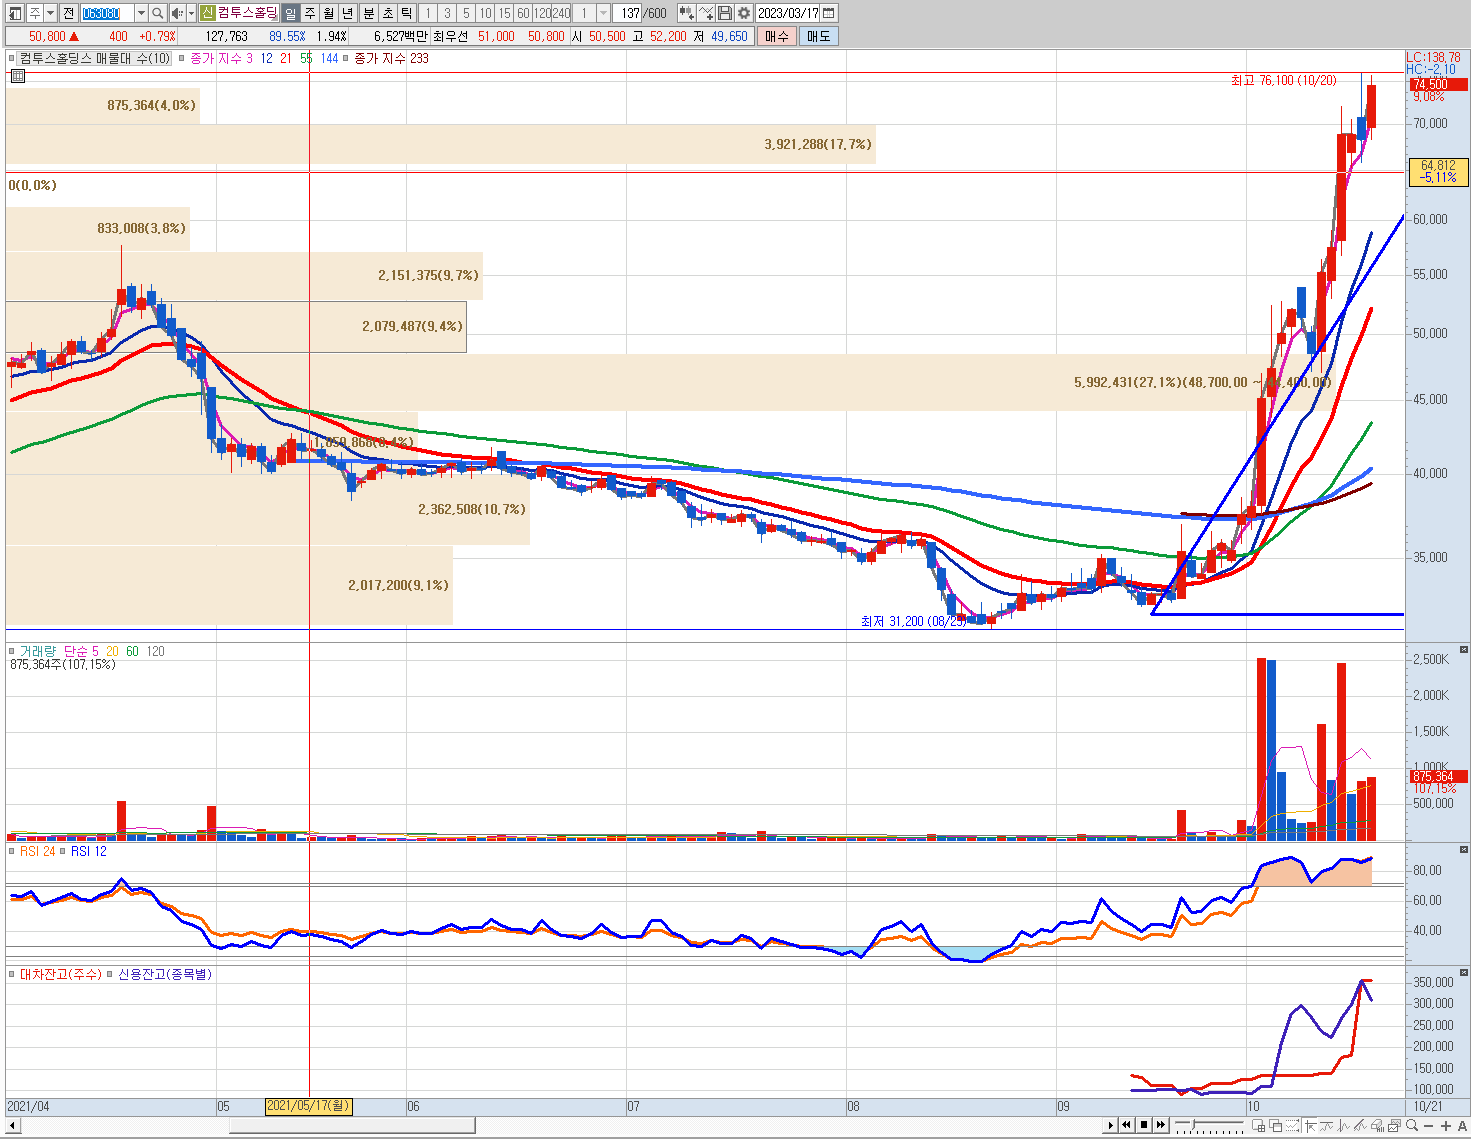Switch to the 월 monthly chart tab
Image resolution: width=1471 pixels, height=1139 pixels.
[329, 13]
